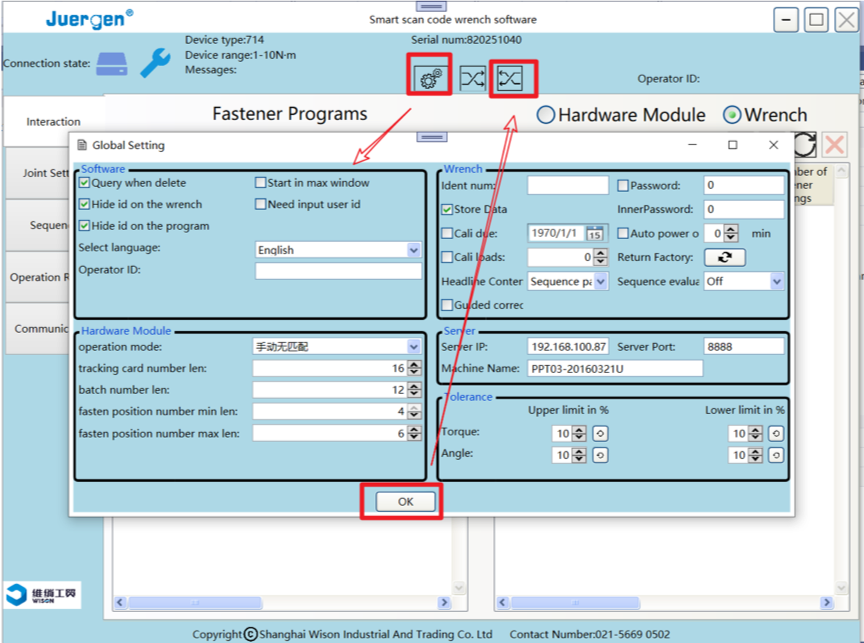Uncheck Query when delete
This screenshot has width=864, height=643.
[85, 183]
